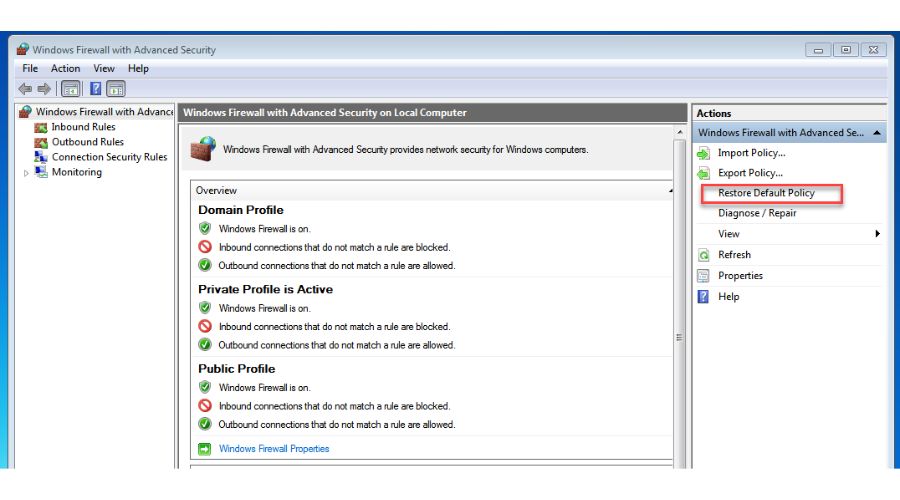Click the Domain Profile heading

240,210
